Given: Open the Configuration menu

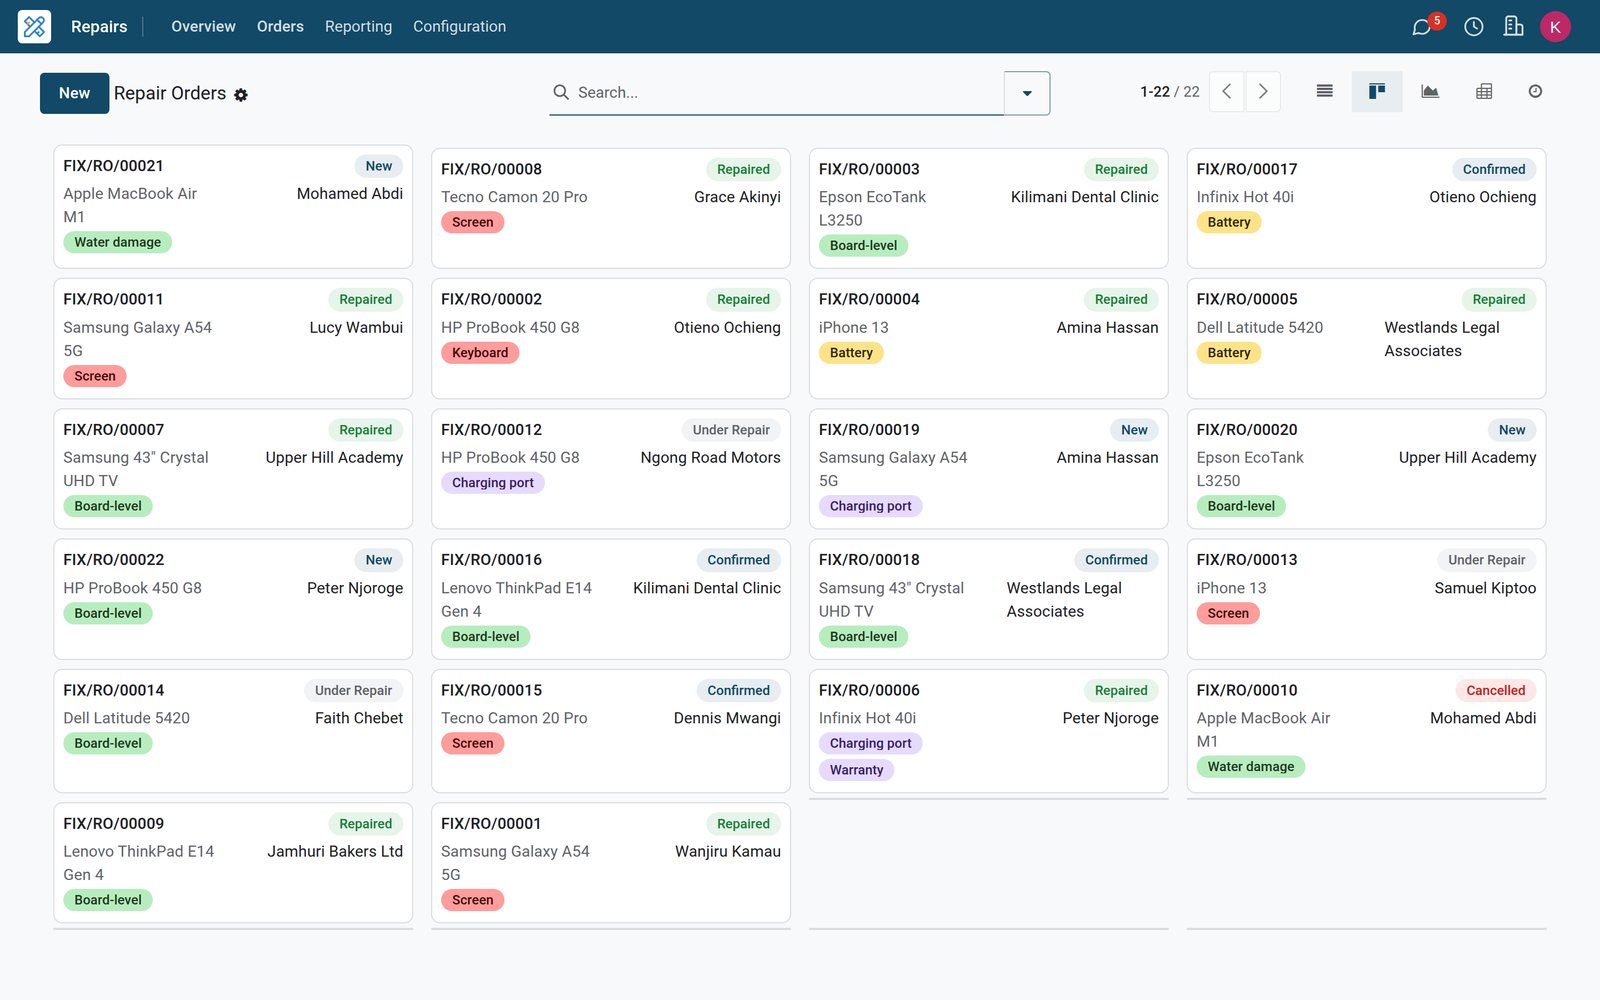Looking at the screenshot, I should click(x=459, y=27).
